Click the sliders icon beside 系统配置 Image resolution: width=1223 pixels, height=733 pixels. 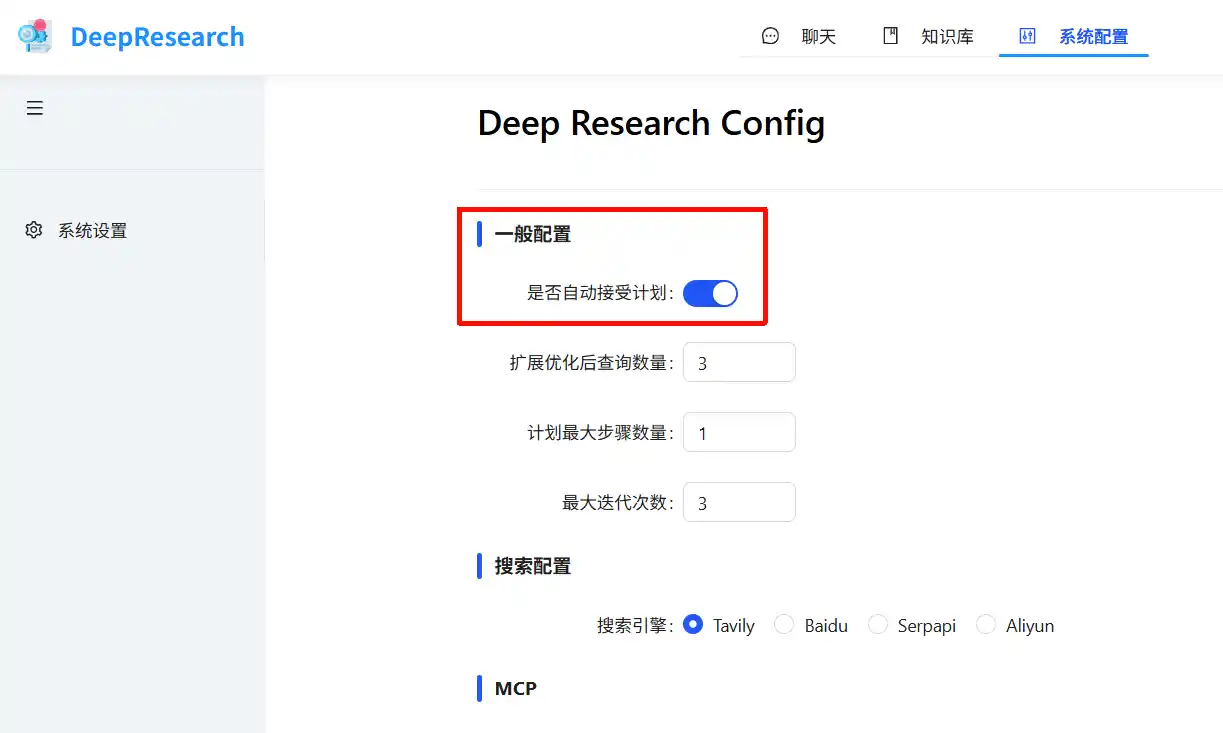click(x=1026, y=35)
